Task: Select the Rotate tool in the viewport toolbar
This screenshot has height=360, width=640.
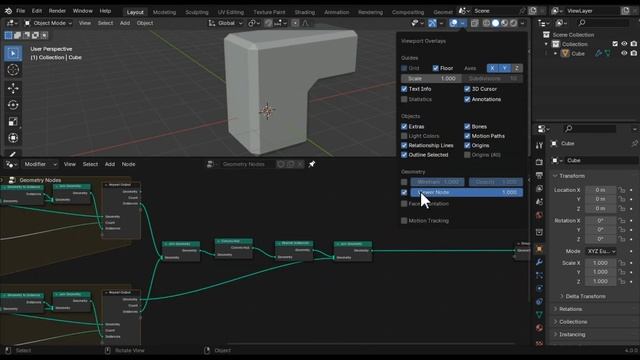Action: (13, 105)
